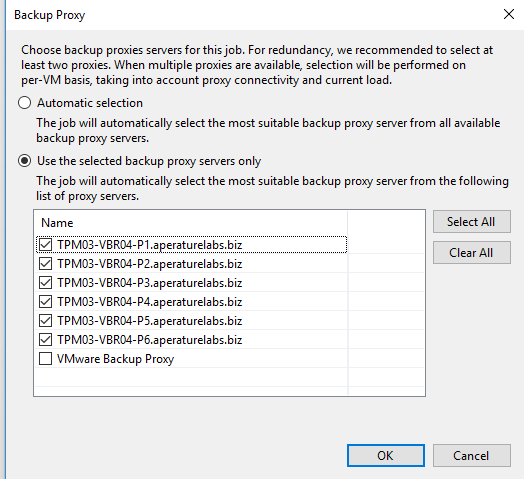Highlight TPM03-VBR04-P6.aperturelabs.biz row name
Image resolution: width=524 pixels, height=479 pixels.
point(150,340)
